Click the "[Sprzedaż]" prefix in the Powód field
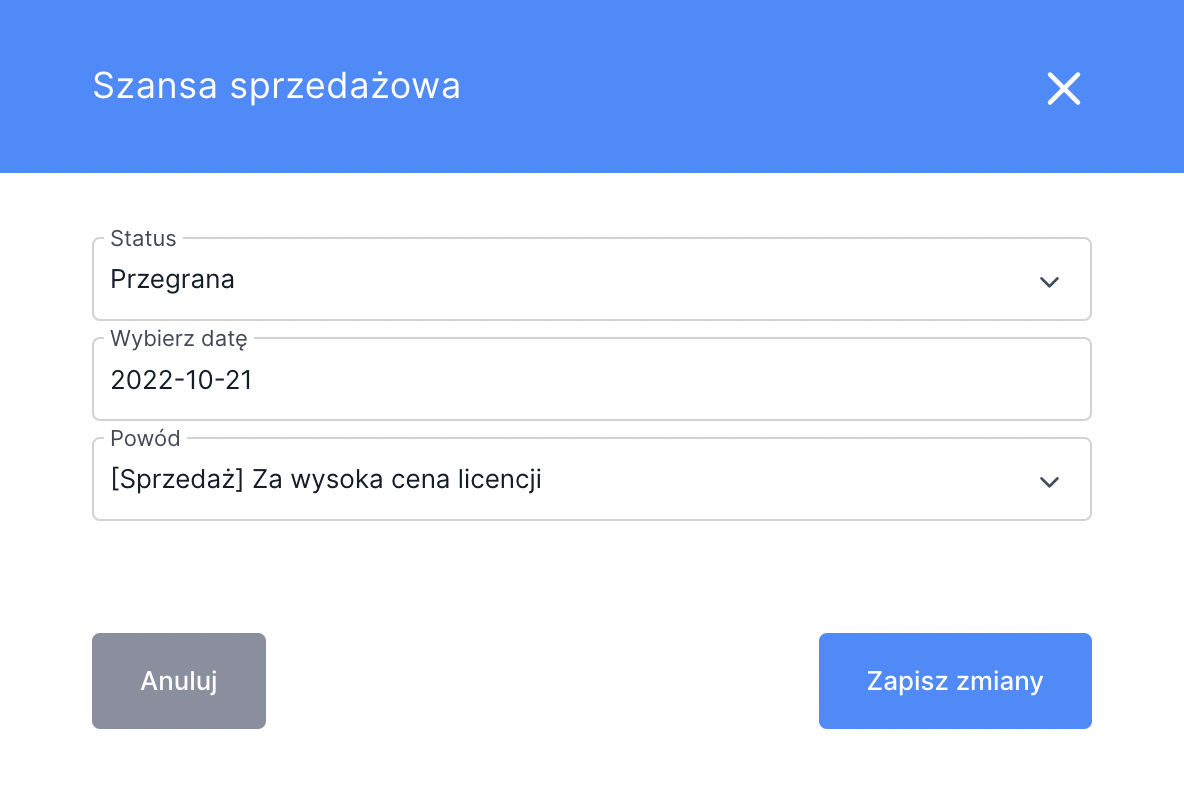The width and height of the screenshot is (1184, 790). click(x=178, y=480)
